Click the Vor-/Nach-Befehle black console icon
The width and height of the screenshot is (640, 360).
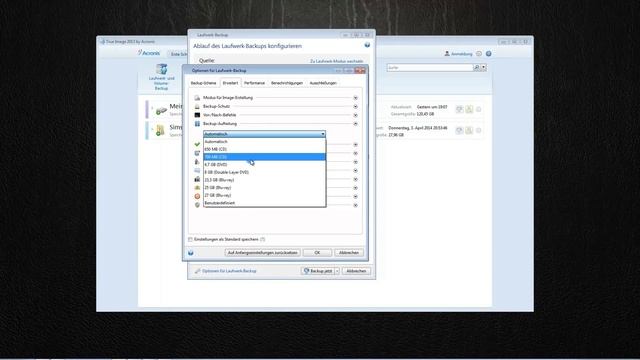click(x=197, y=115)
